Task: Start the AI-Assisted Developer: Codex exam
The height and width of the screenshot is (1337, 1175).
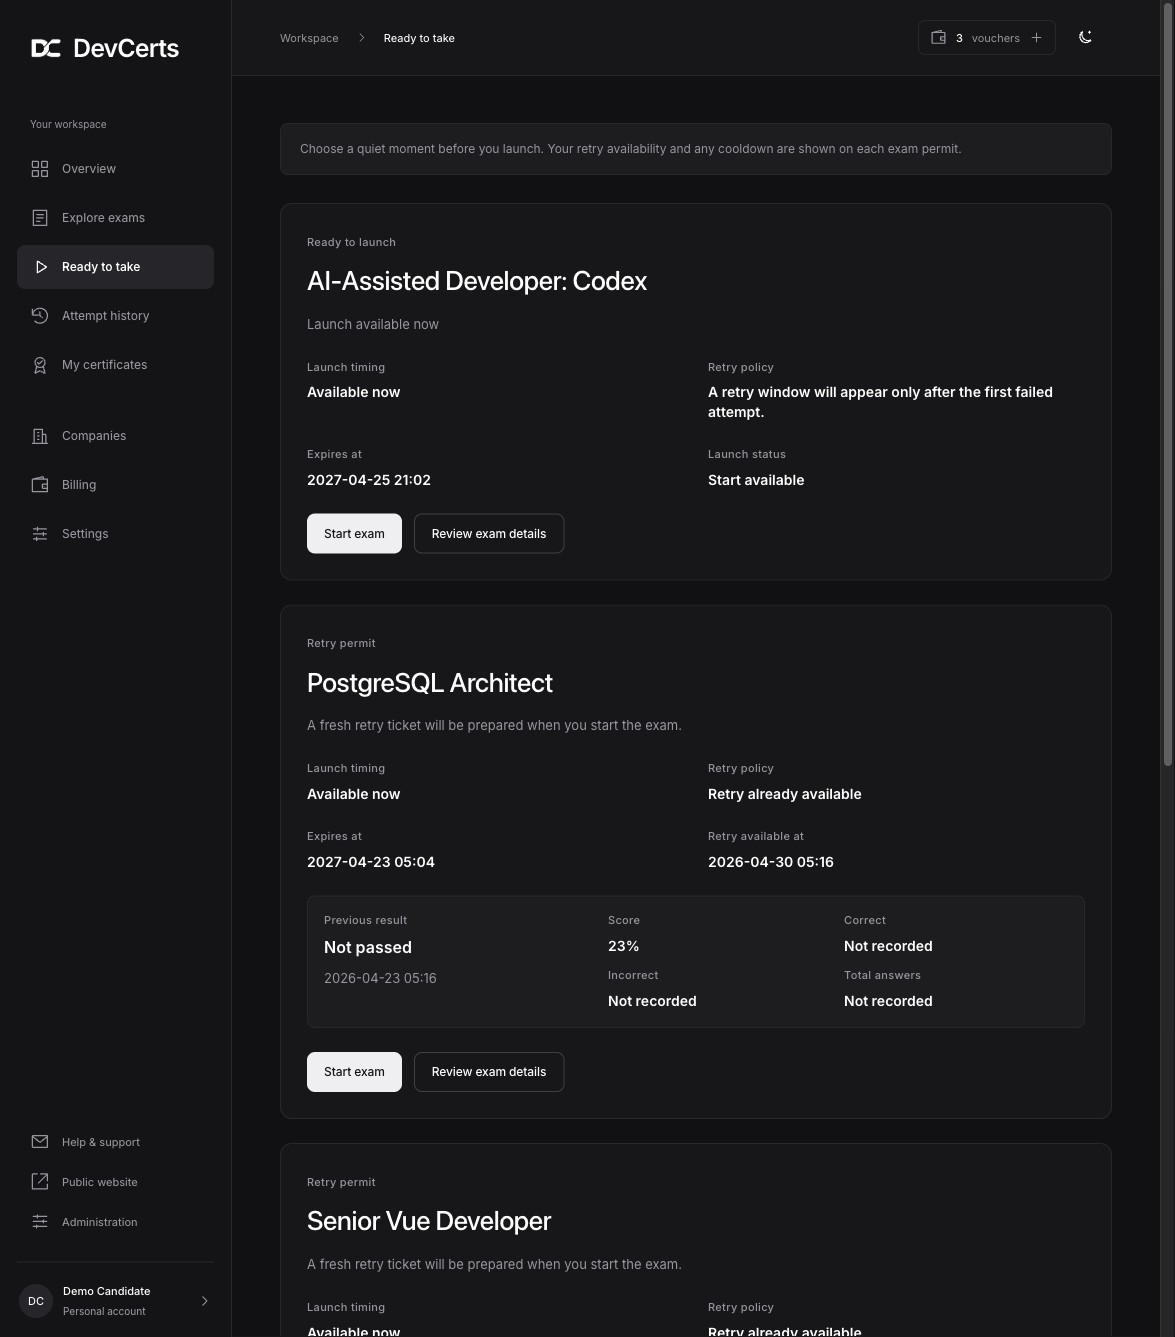Action: coord(354,534)
